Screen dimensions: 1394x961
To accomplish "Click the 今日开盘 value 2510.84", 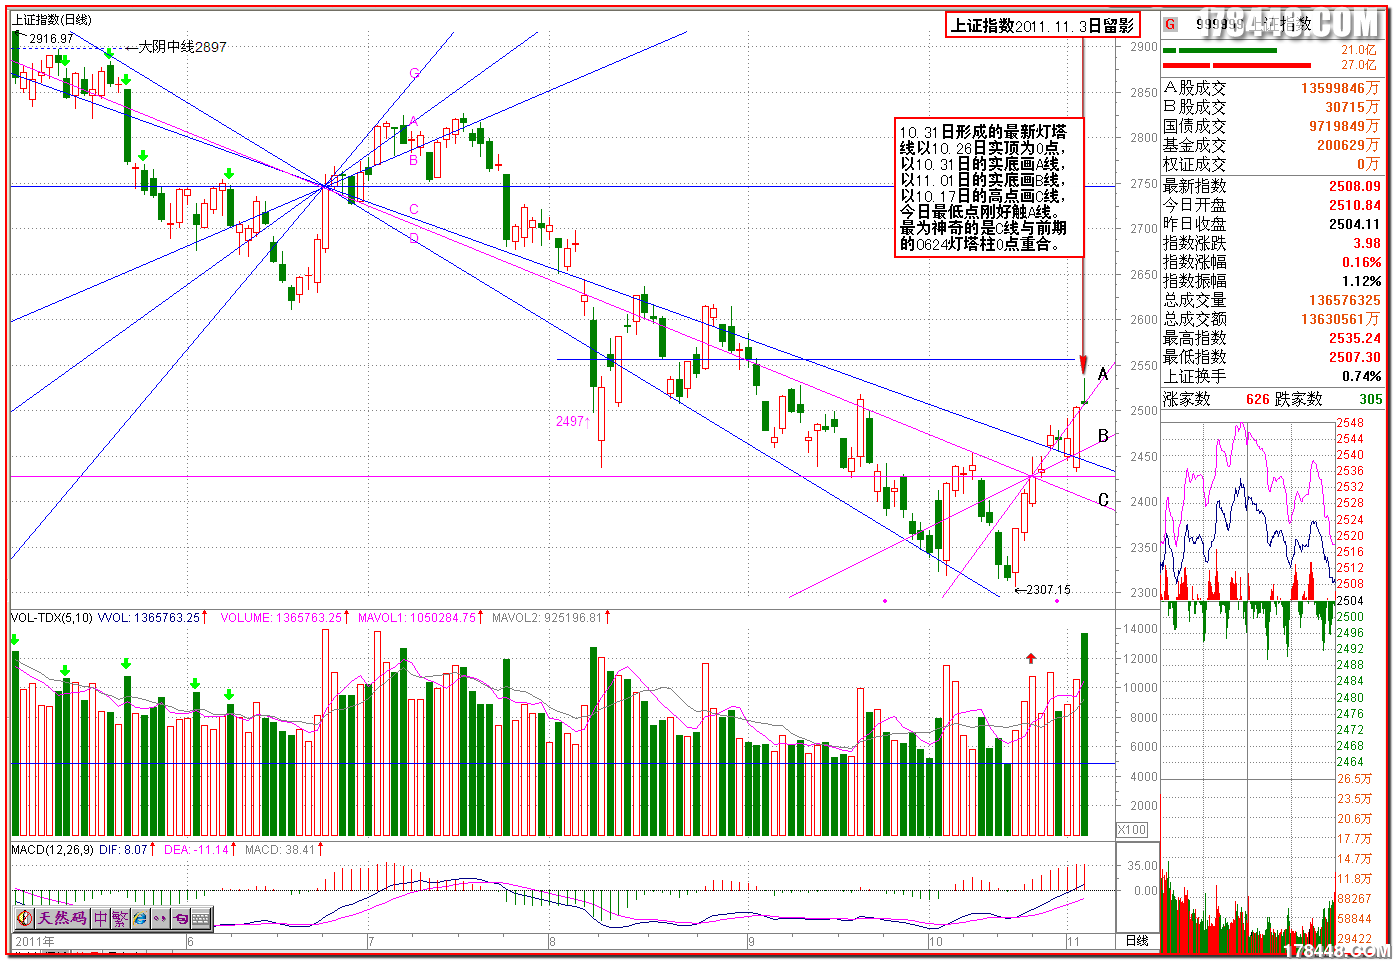I will pos(1355,205).
